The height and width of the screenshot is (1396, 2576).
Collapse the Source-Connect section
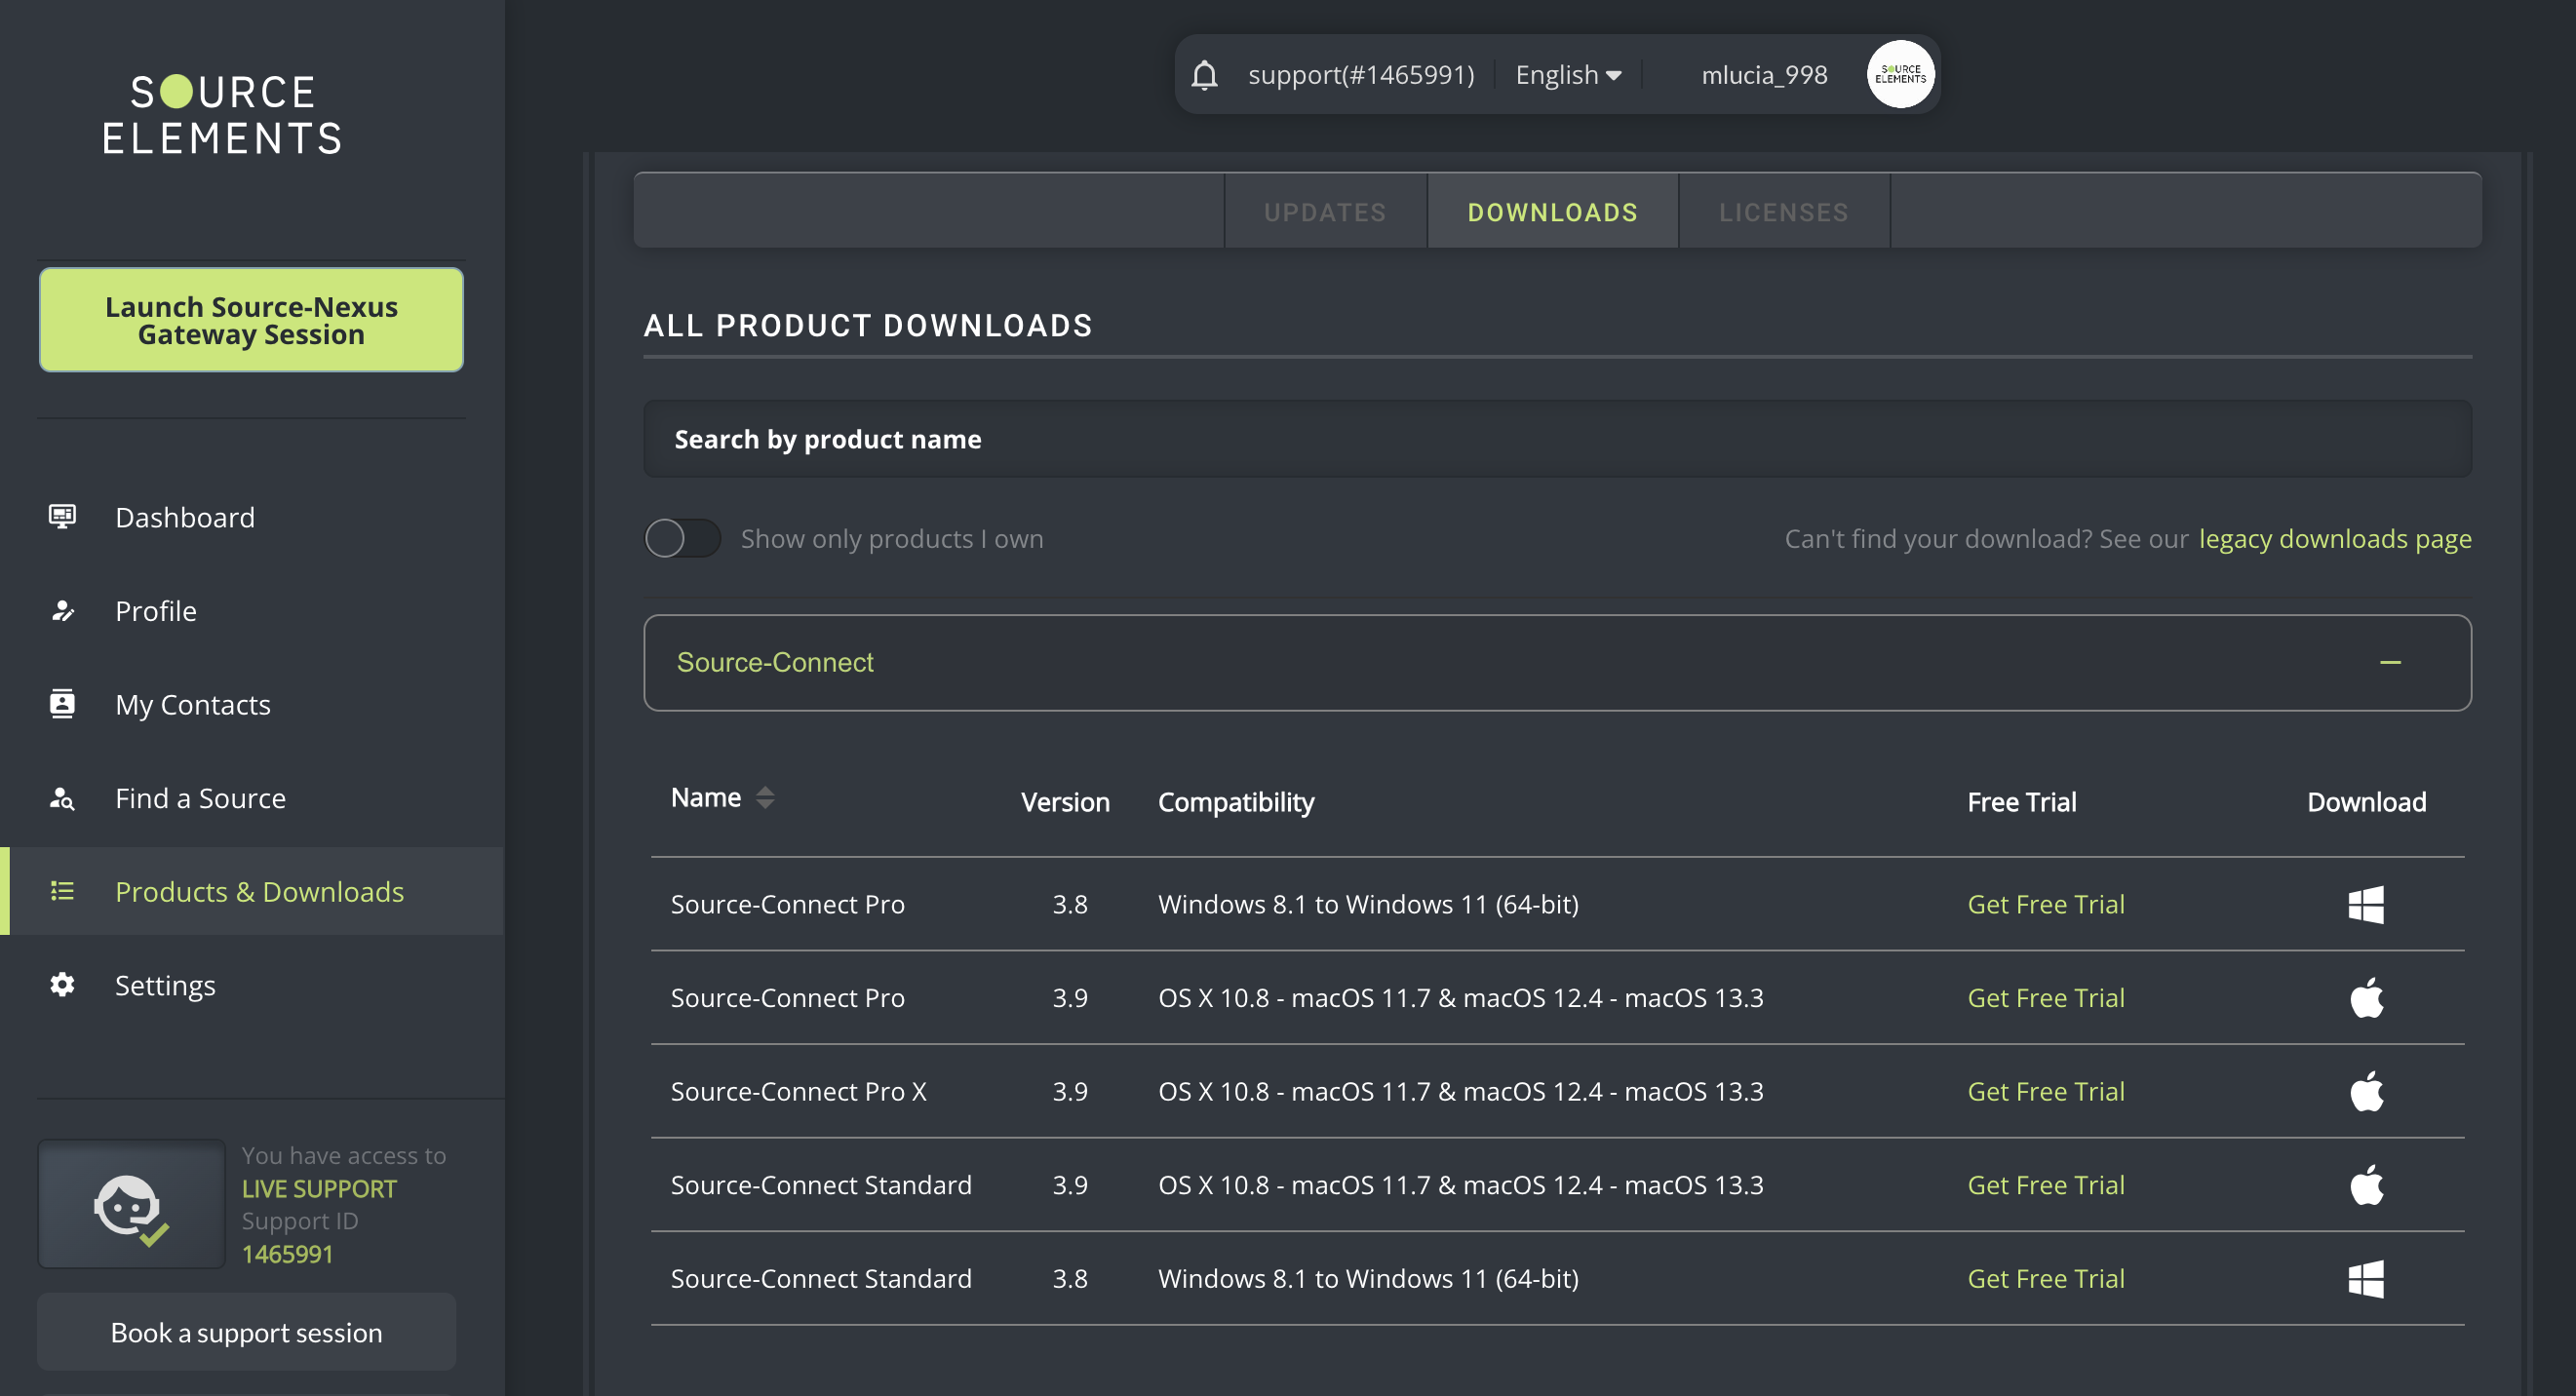[x=2389, y=662]
